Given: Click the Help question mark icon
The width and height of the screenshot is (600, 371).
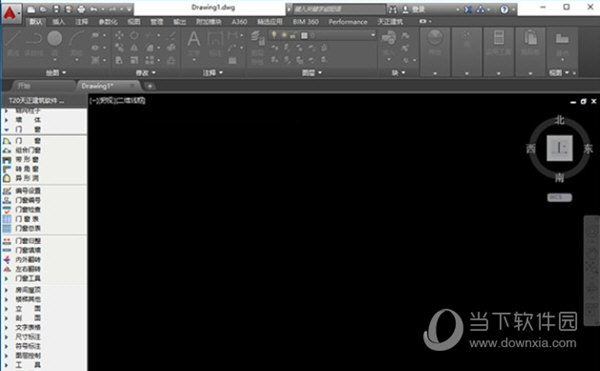Looking at the screenshot, I should (504, 10).
